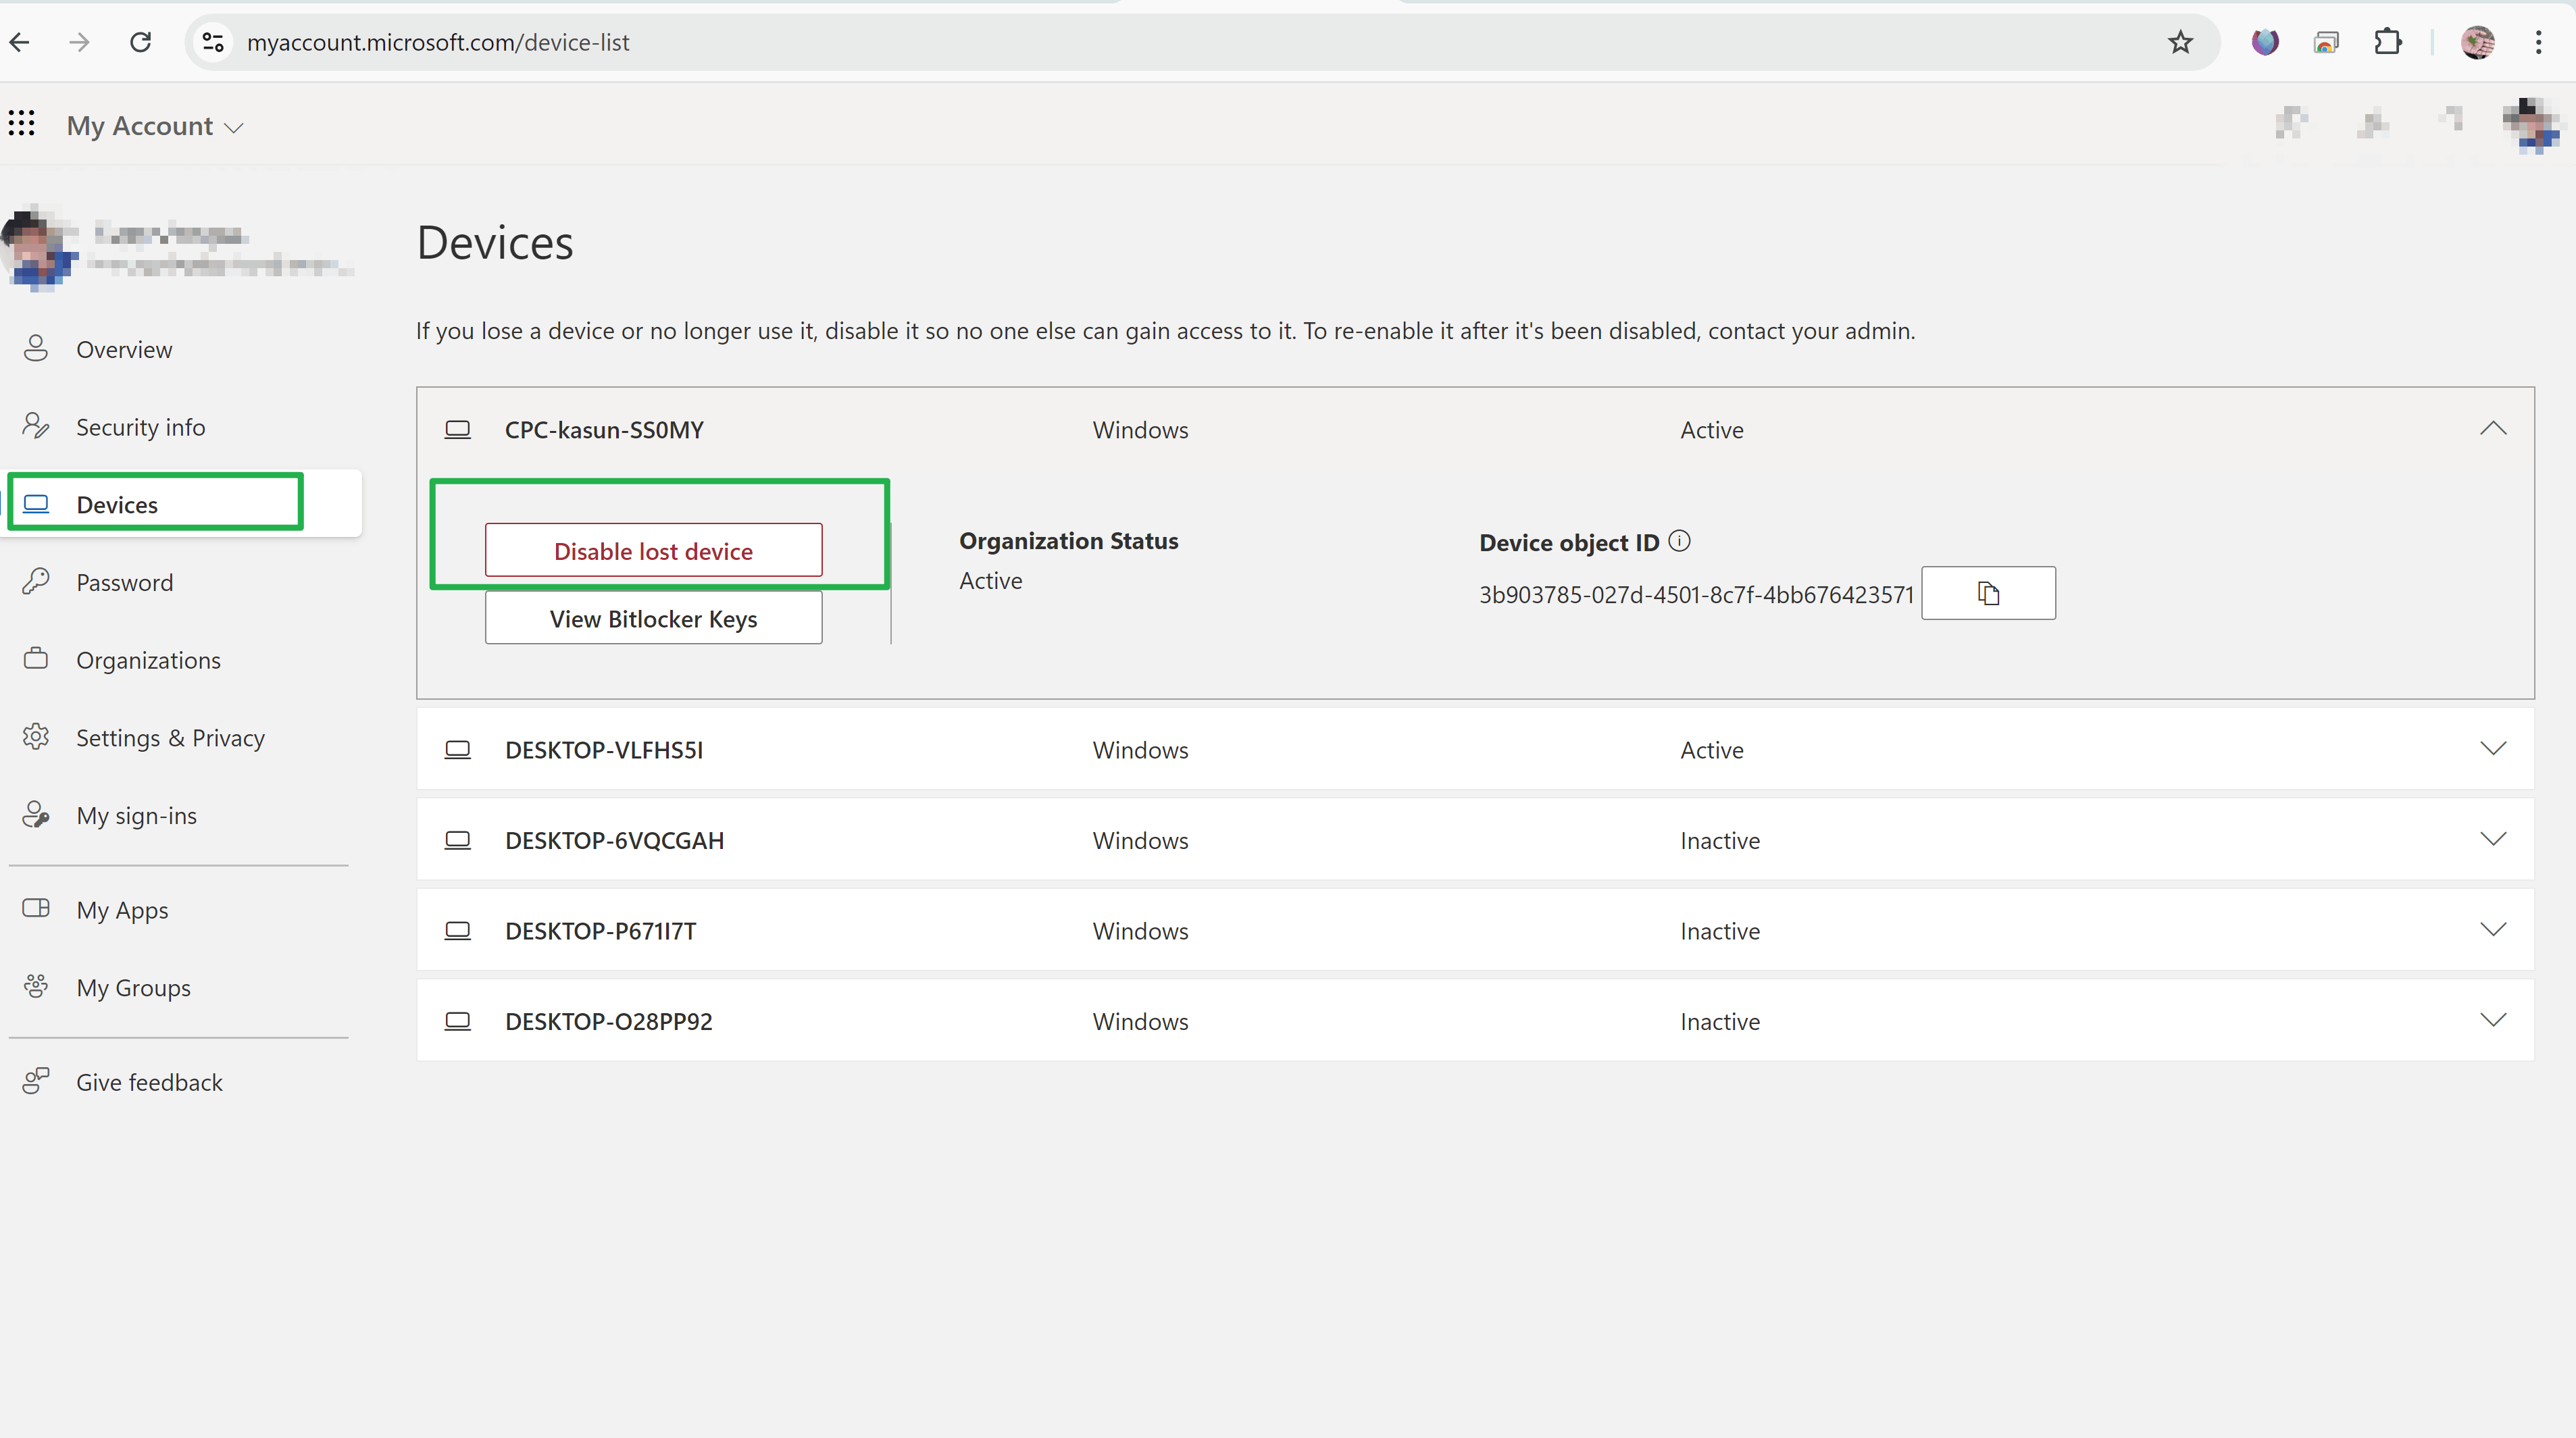View site information in address bar

click(213, 42)
